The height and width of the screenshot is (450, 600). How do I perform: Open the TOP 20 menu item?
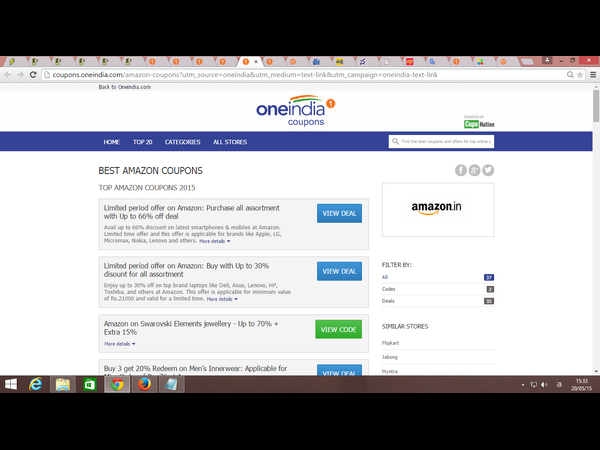click(143, 142)
